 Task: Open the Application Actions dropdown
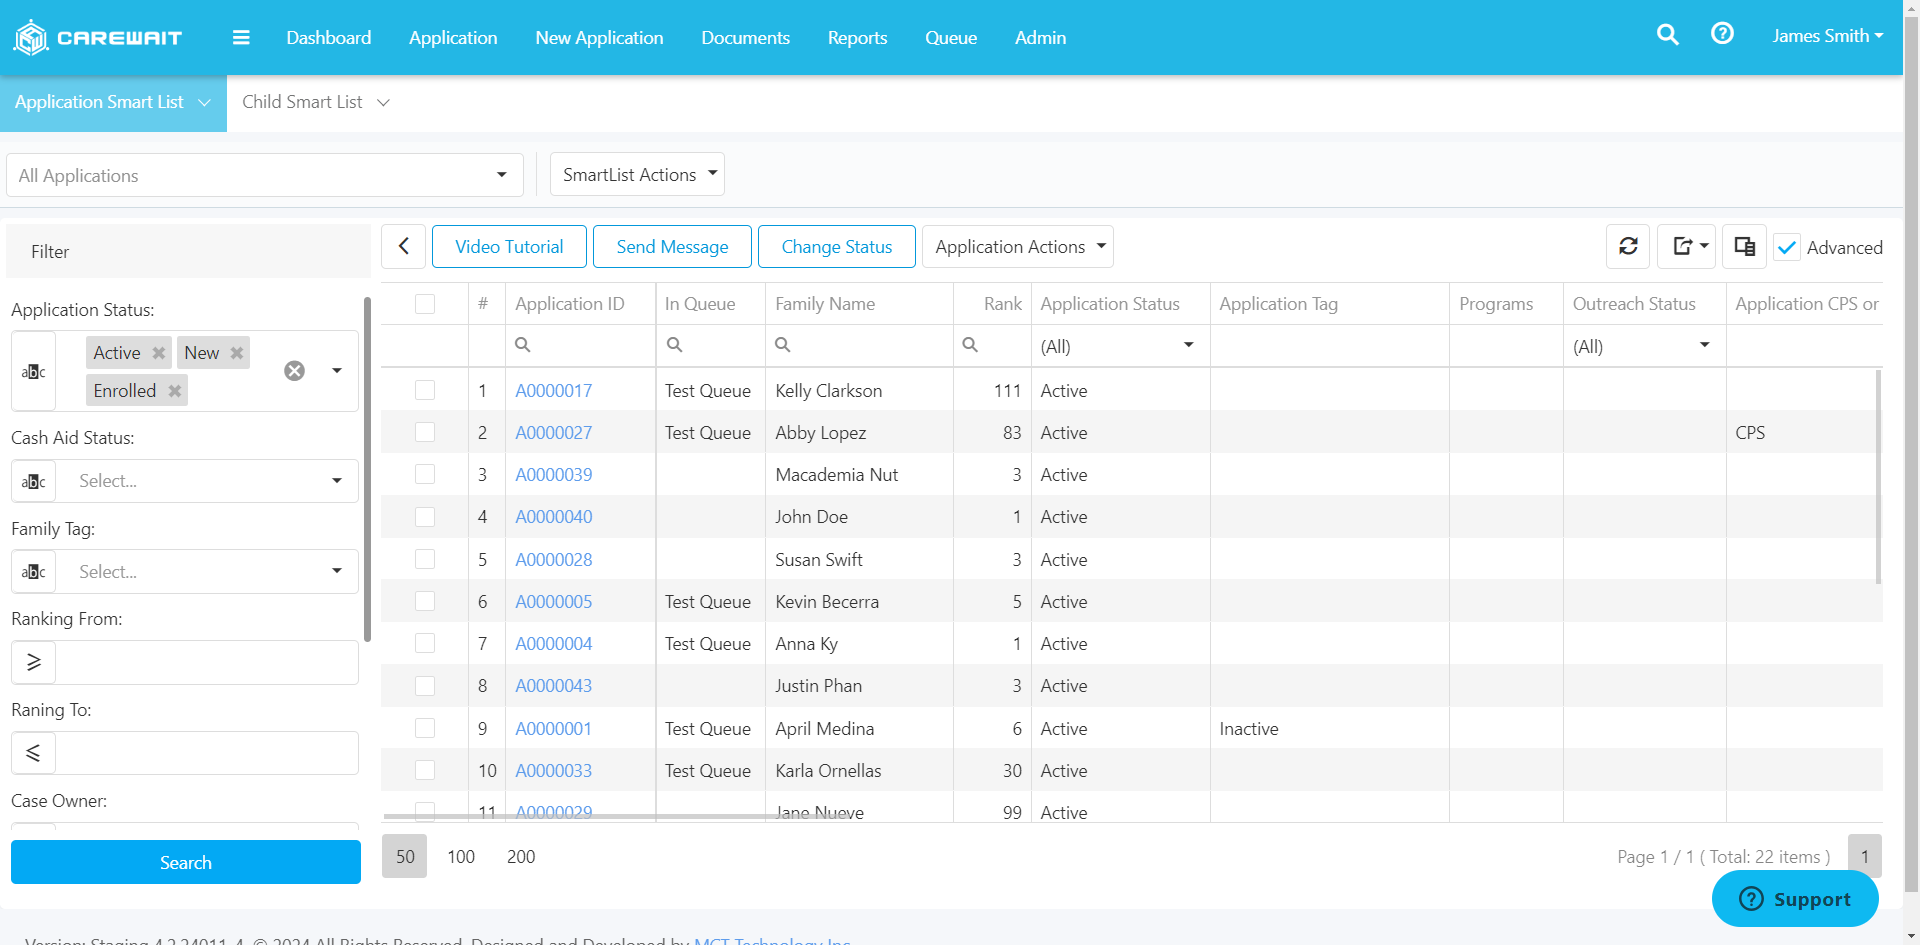[1018, 247]
